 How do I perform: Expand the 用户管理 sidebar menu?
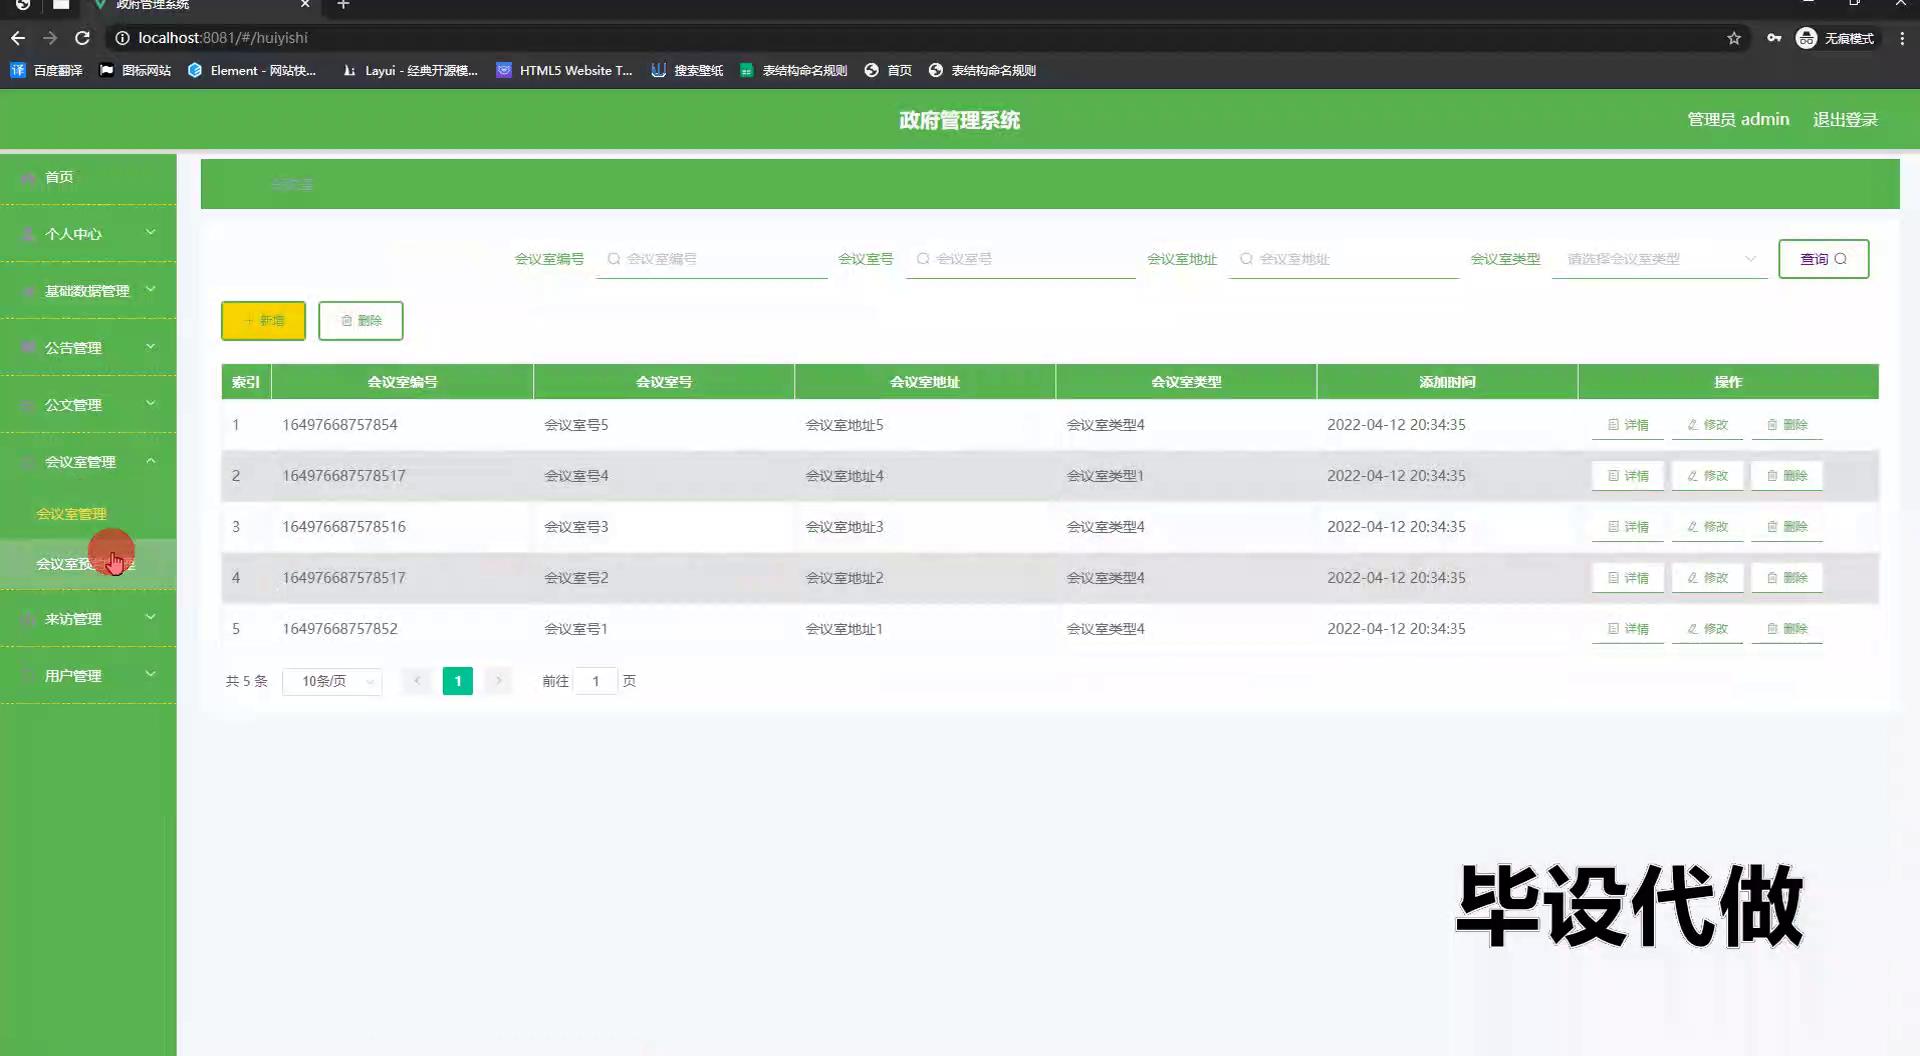(88, 676)
